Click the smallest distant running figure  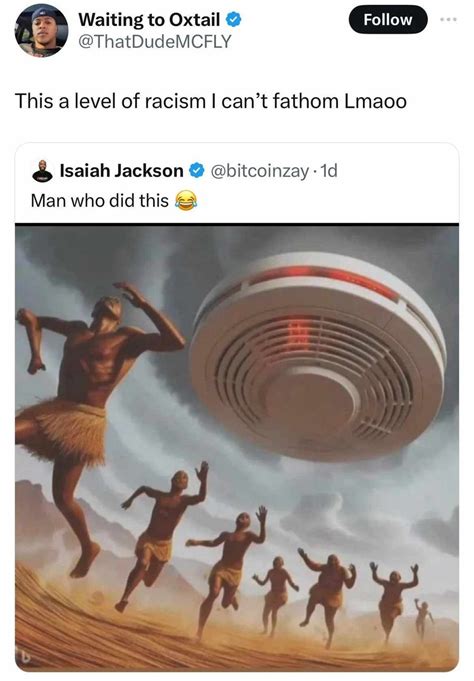(x=423, y=619)
